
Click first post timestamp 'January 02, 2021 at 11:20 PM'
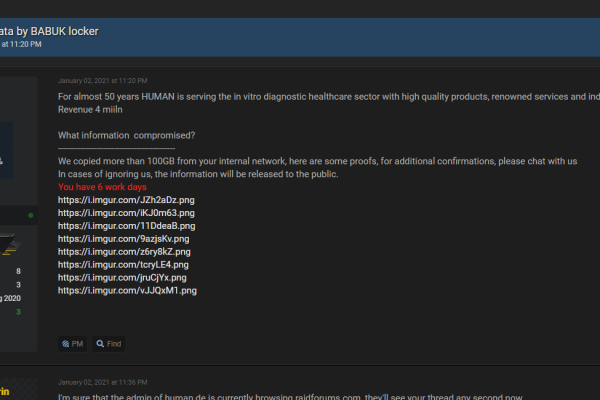[x=103, y=81]
